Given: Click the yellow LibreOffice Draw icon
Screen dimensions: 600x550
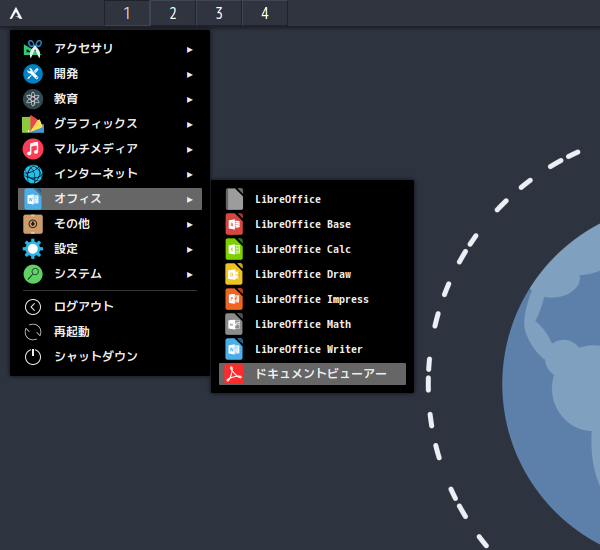Looking at the screenshot, I should [234, 274].
